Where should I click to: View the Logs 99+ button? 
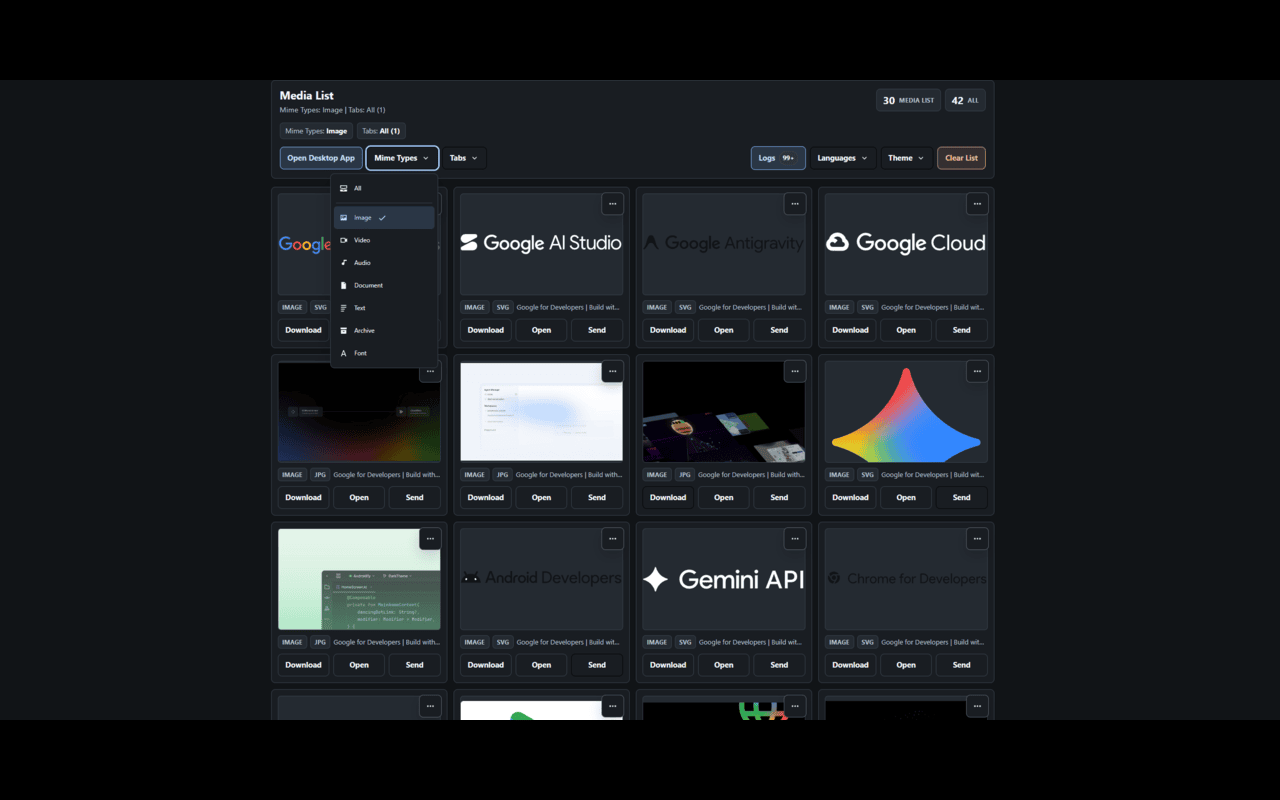click(778, 158)
